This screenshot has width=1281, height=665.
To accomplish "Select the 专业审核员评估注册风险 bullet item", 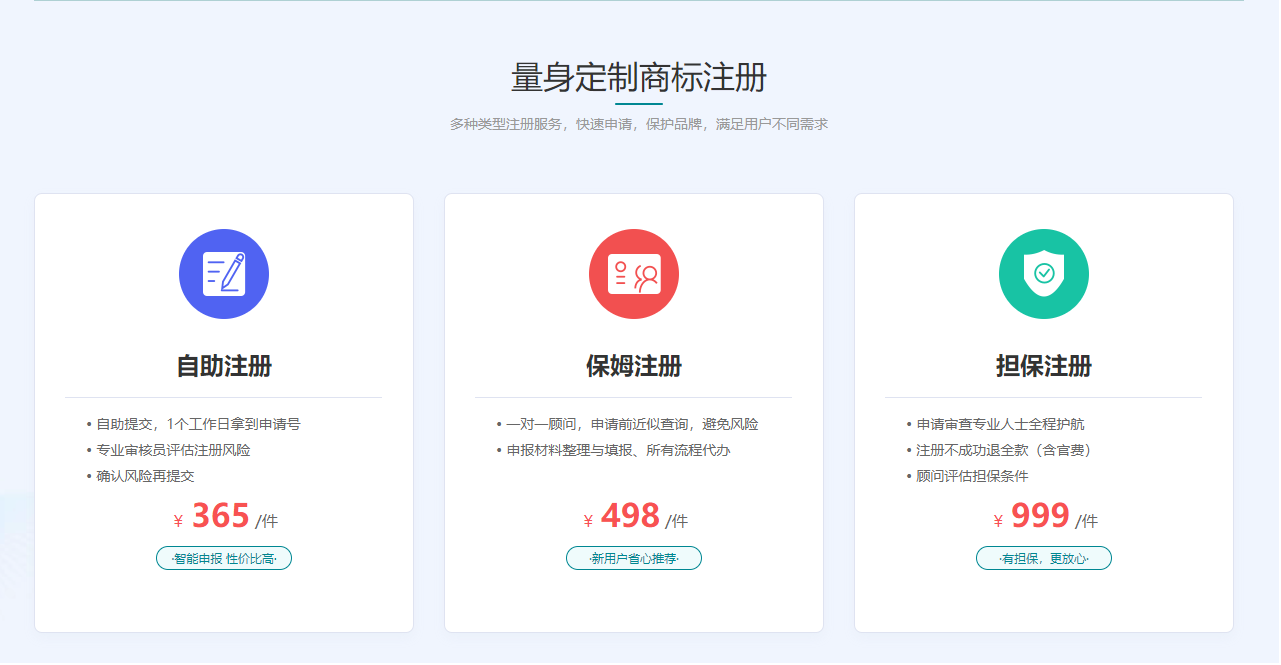I will (173, 450).
